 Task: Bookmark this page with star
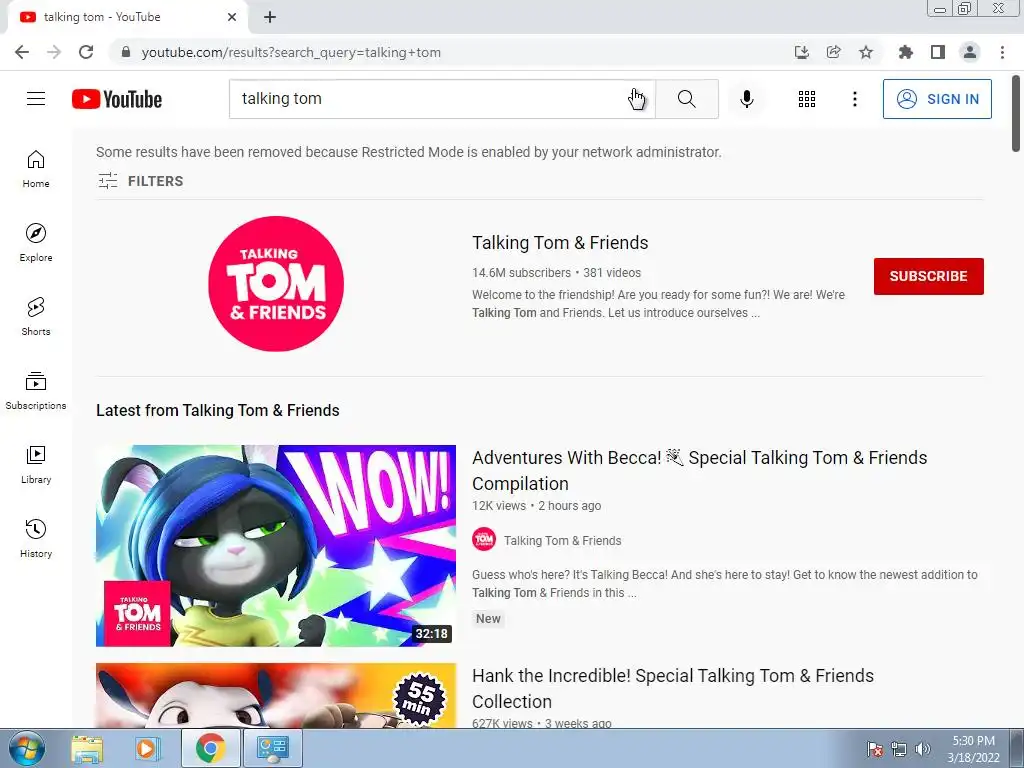click(866, 52)
